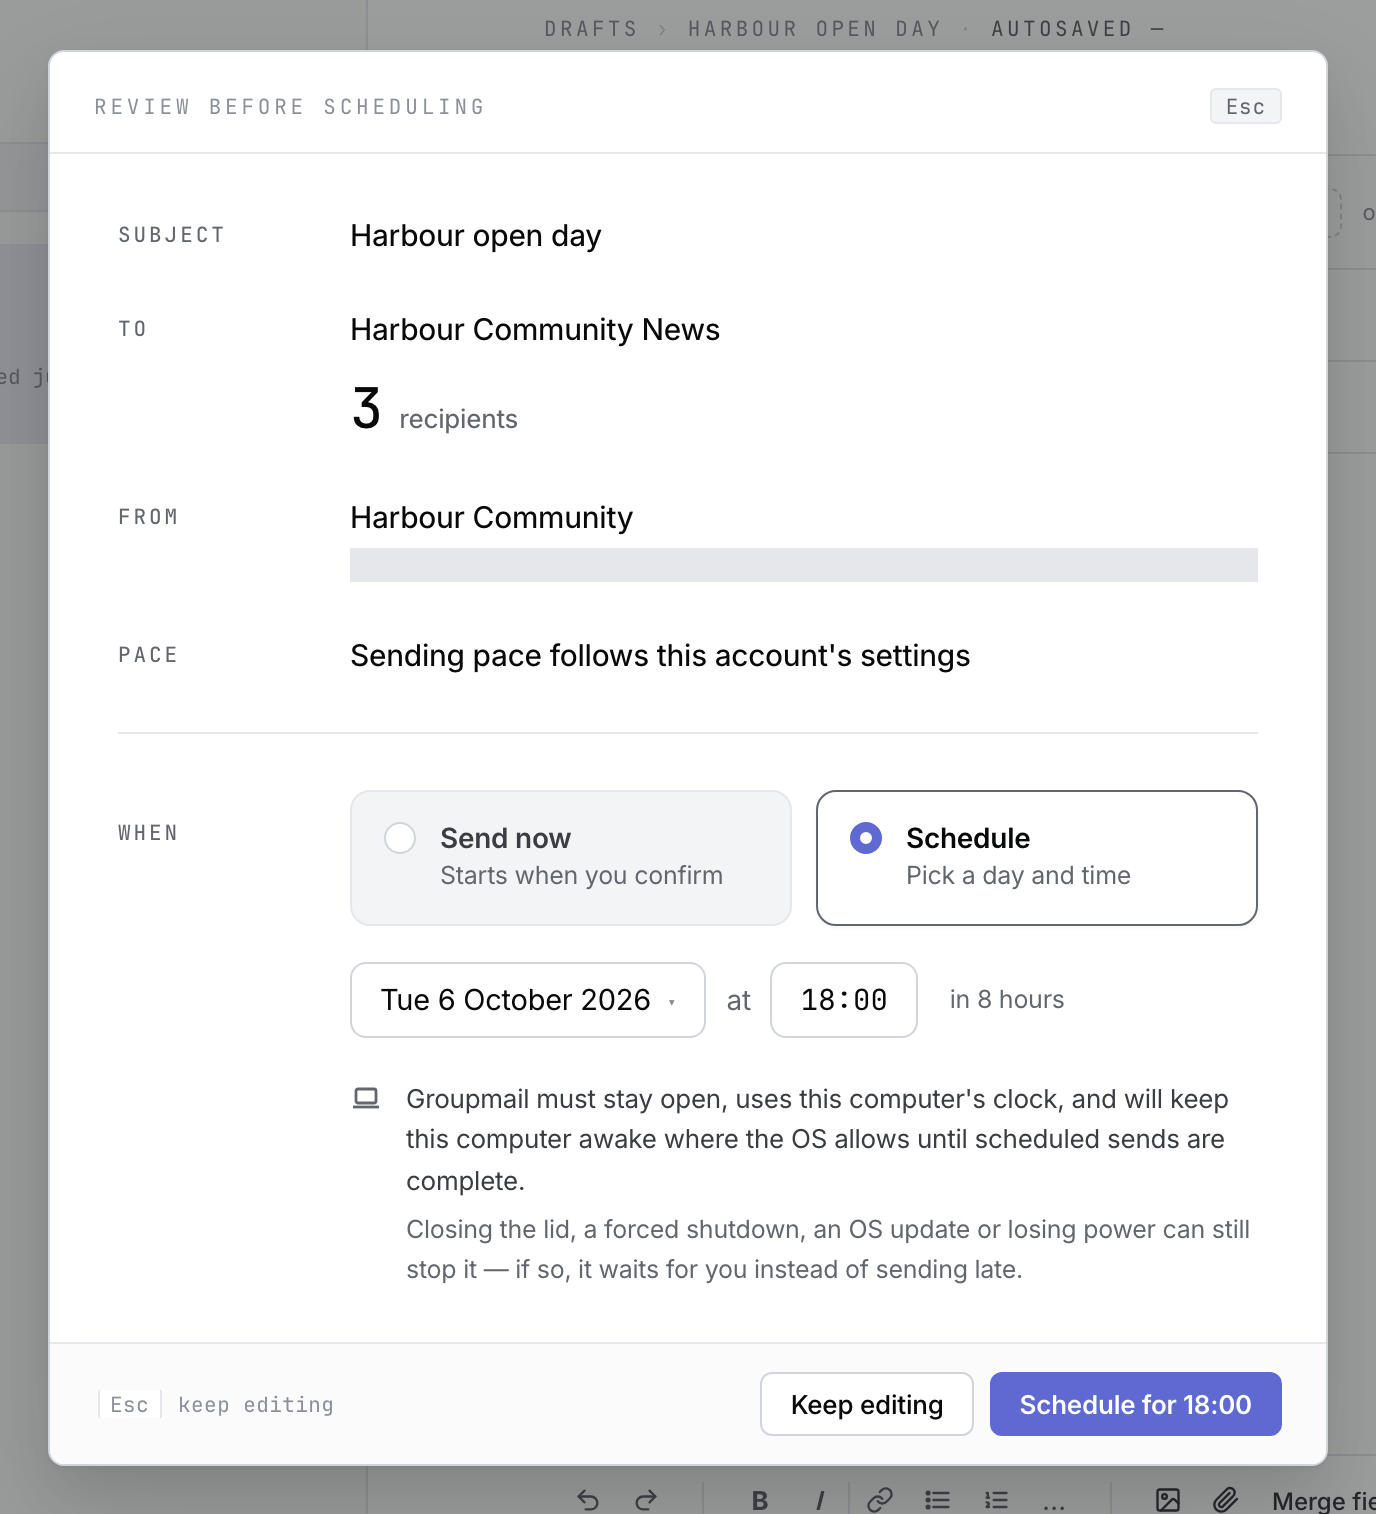Select the Send now option
Screen dimensions: 1376x1514
click(x=571, y=858)
